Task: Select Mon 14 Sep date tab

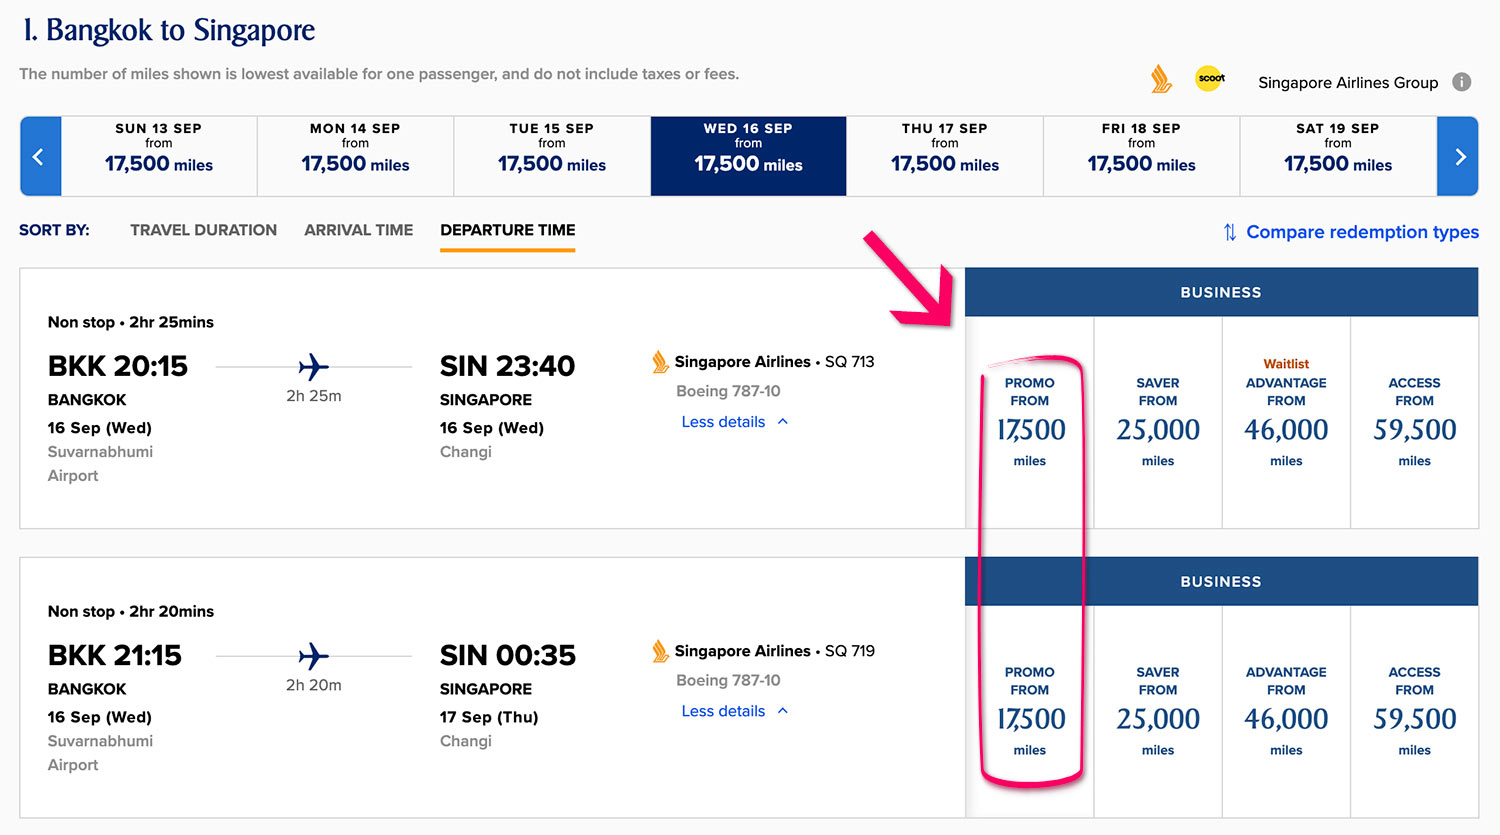Action: (x=355, y=156)
